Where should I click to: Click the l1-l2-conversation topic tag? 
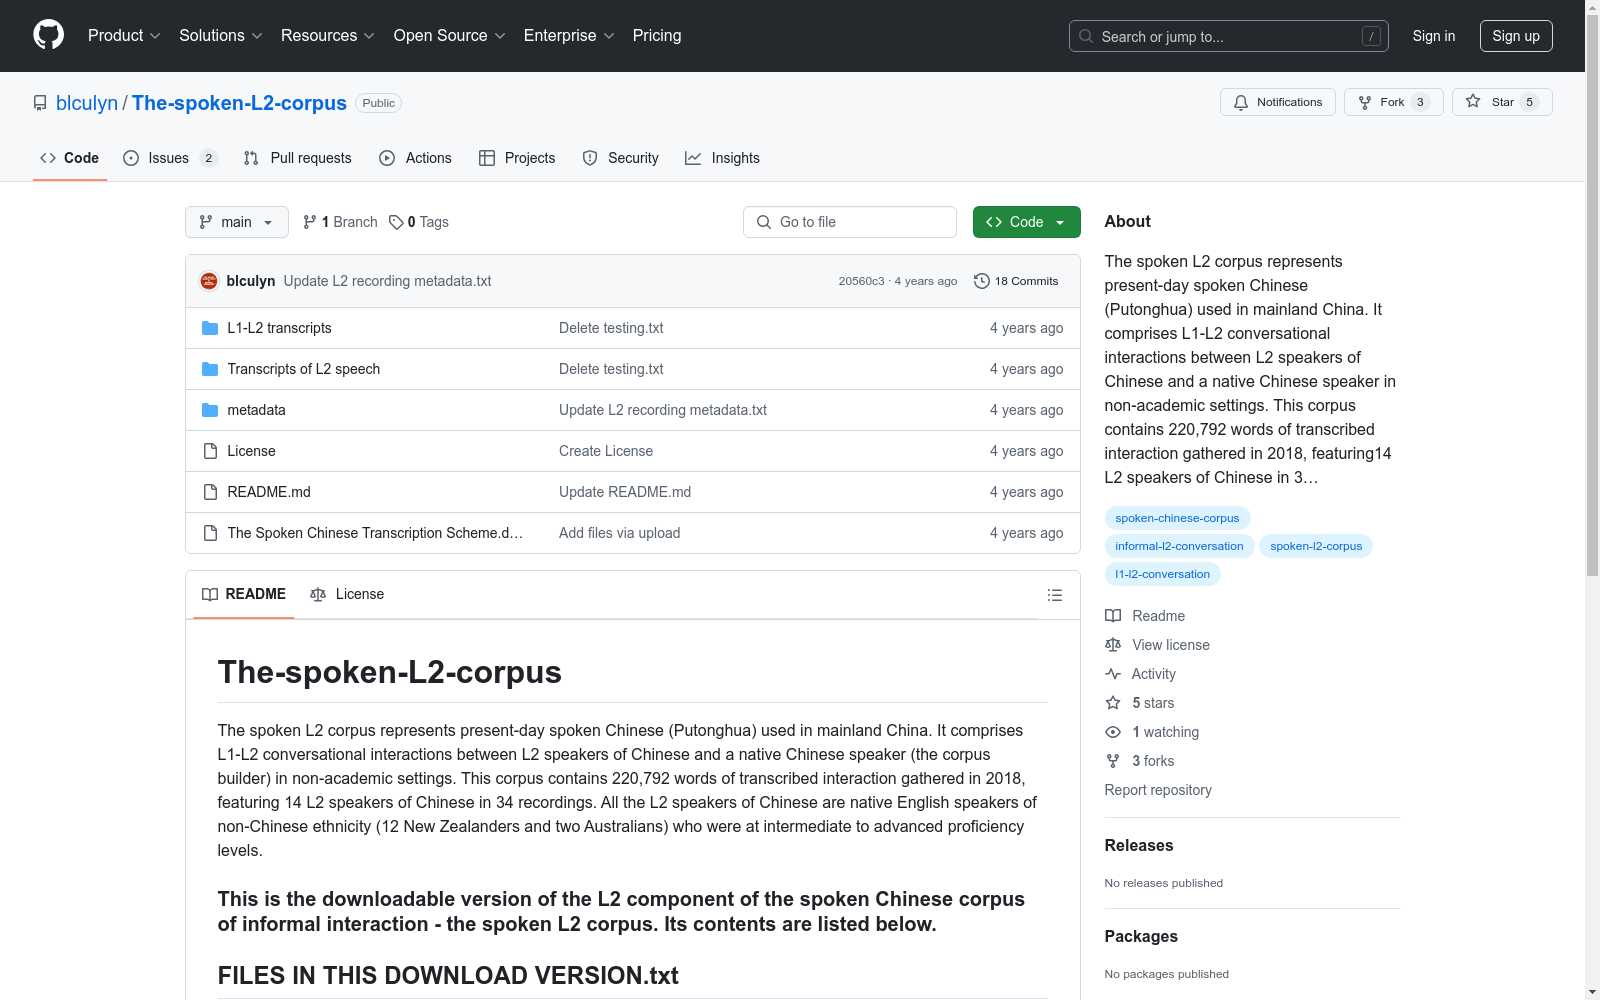(1162, 574)
